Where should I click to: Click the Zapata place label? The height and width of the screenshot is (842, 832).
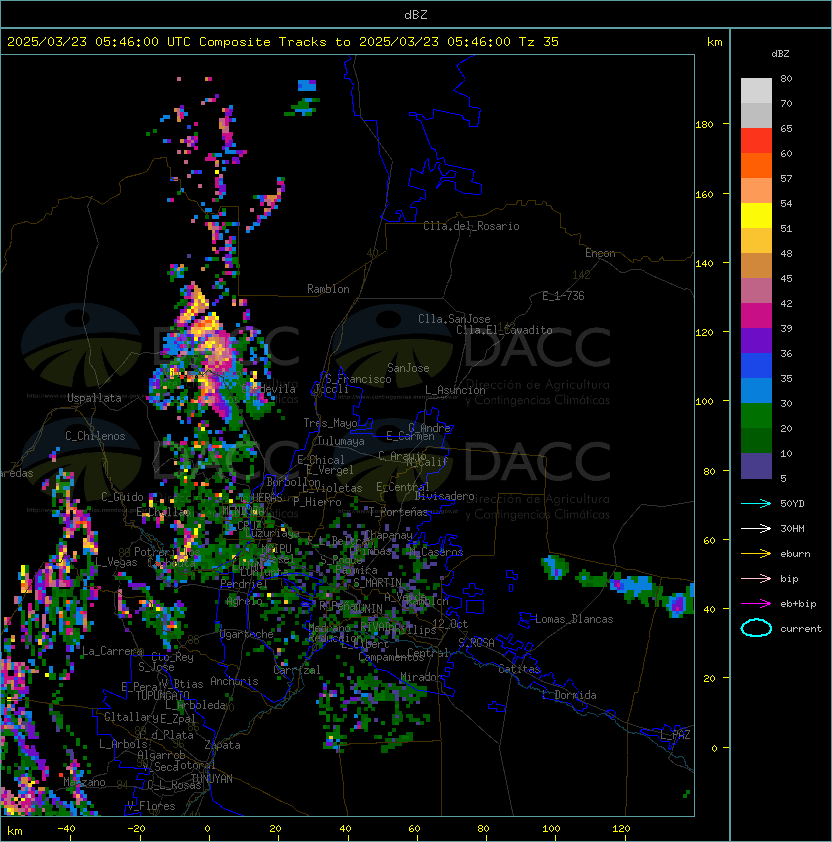tap(222, 745)
